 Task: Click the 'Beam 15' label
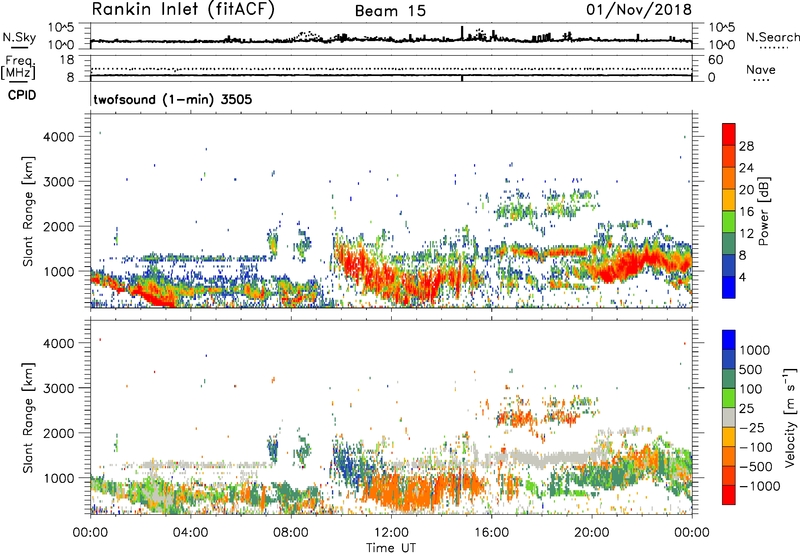pos(390,11)
